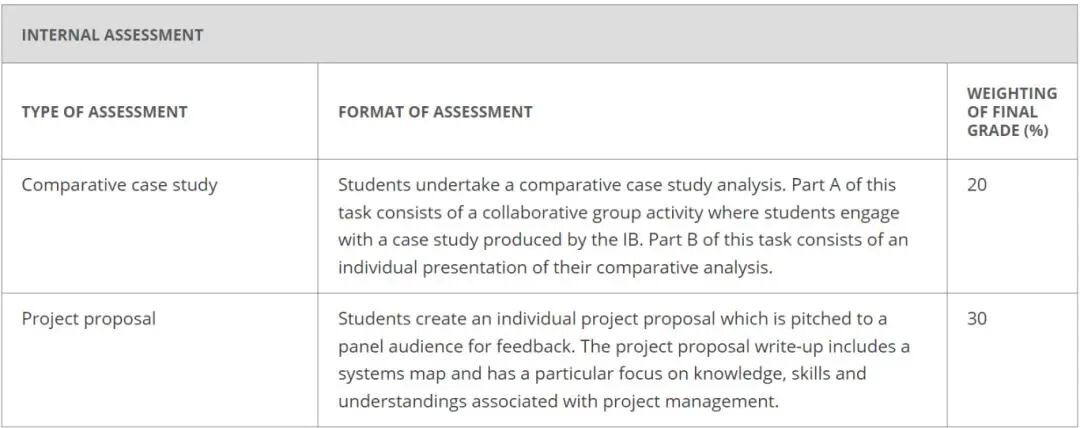Click the INTERNAL ASSESSMENT table title
The height and width of the screenshot is (428, 1080).
(x=112, y=35)
